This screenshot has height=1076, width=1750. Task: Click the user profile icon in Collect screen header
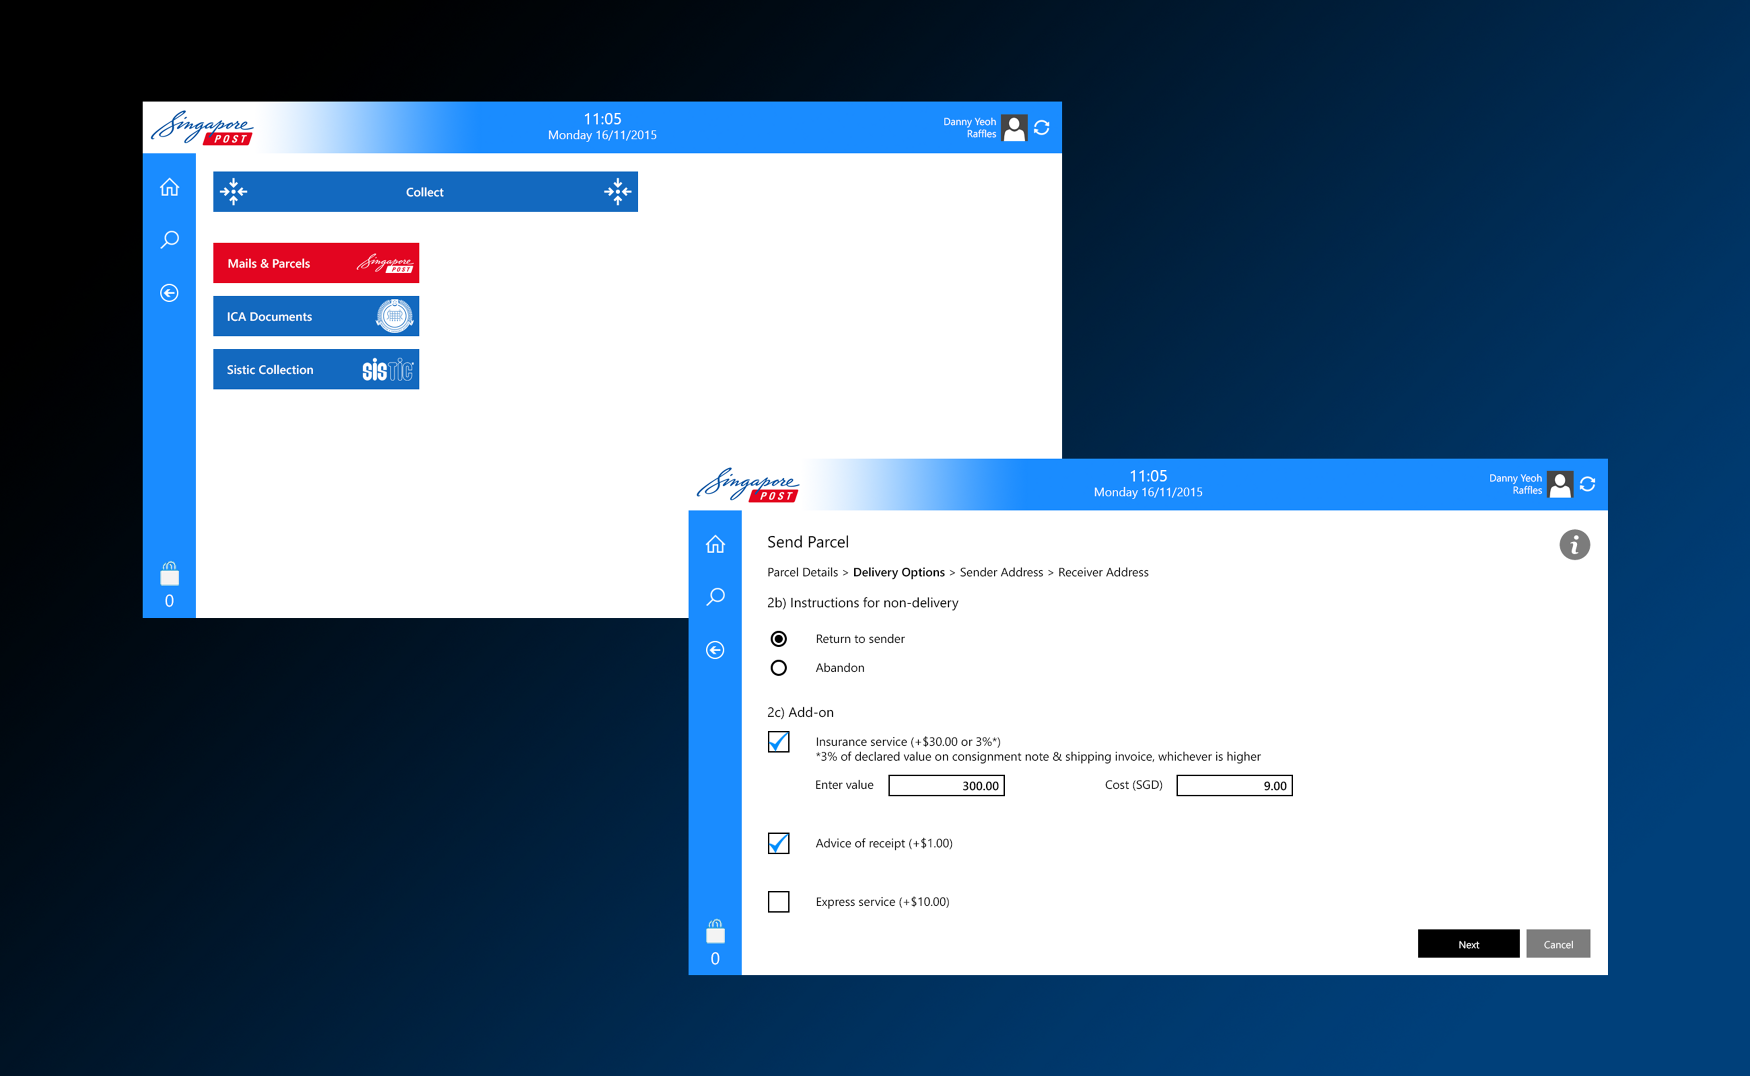(x=1014, y=128)
